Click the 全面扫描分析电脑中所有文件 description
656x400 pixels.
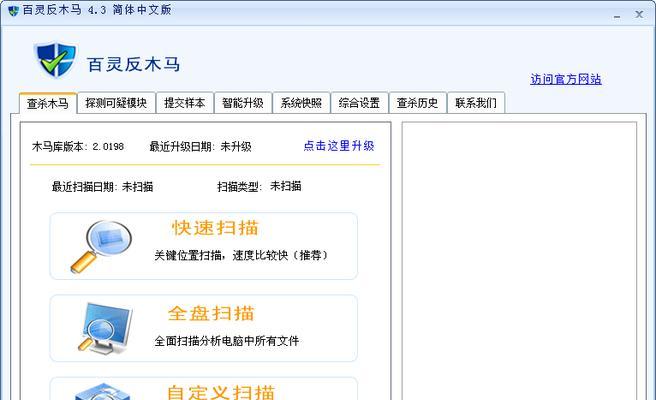click(x=227, y=341)
